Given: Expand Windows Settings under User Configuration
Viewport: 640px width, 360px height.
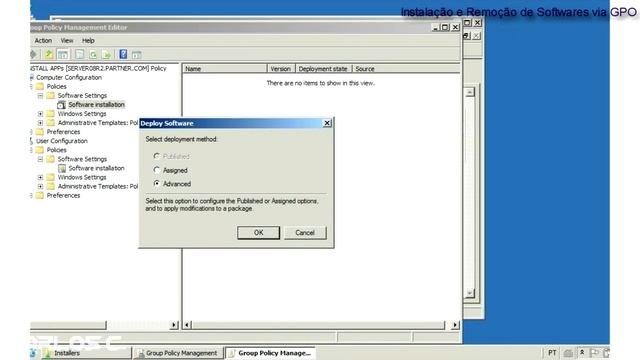Looking at the screenshot, I should tap(40, 178).
